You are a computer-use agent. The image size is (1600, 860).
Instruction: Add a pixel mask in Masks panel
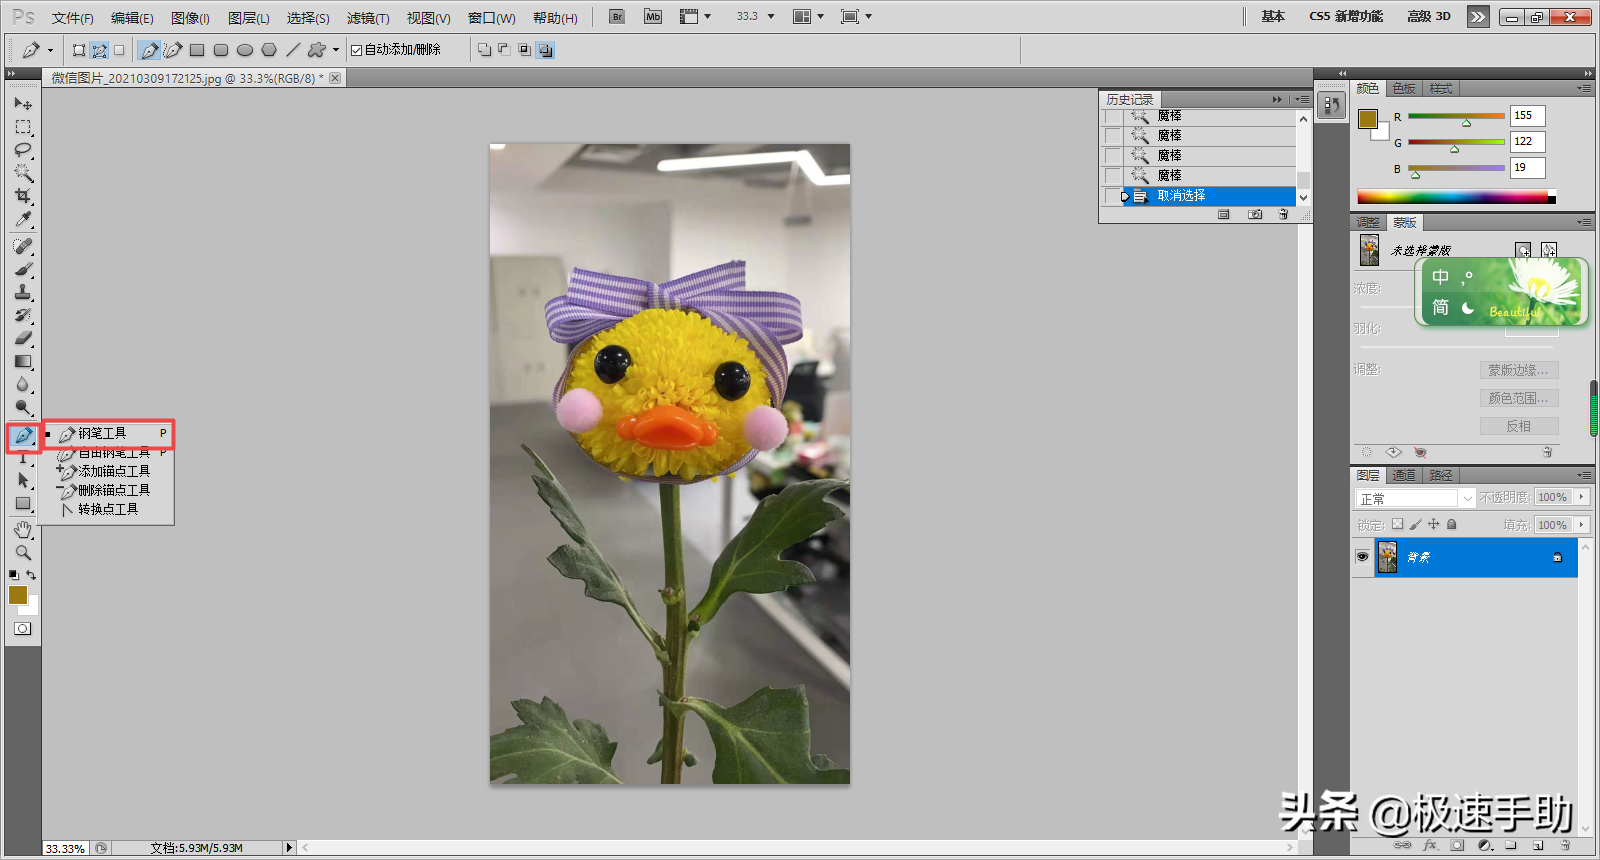1523,250
